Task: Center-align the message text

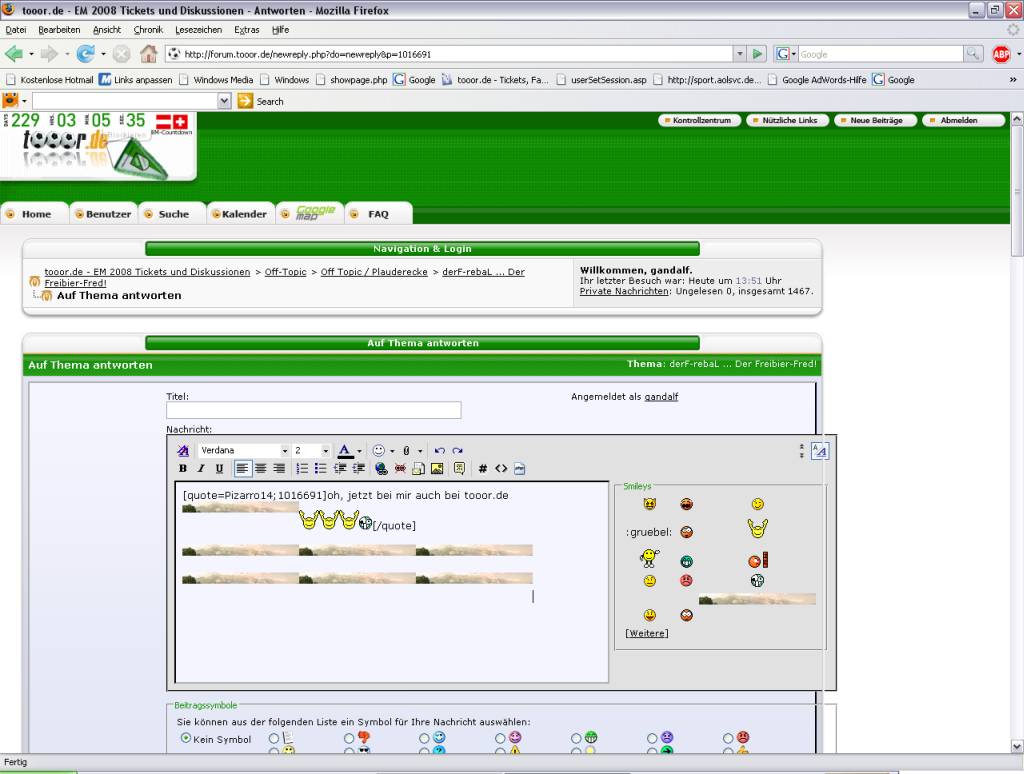Action: (x=261, y=468)
